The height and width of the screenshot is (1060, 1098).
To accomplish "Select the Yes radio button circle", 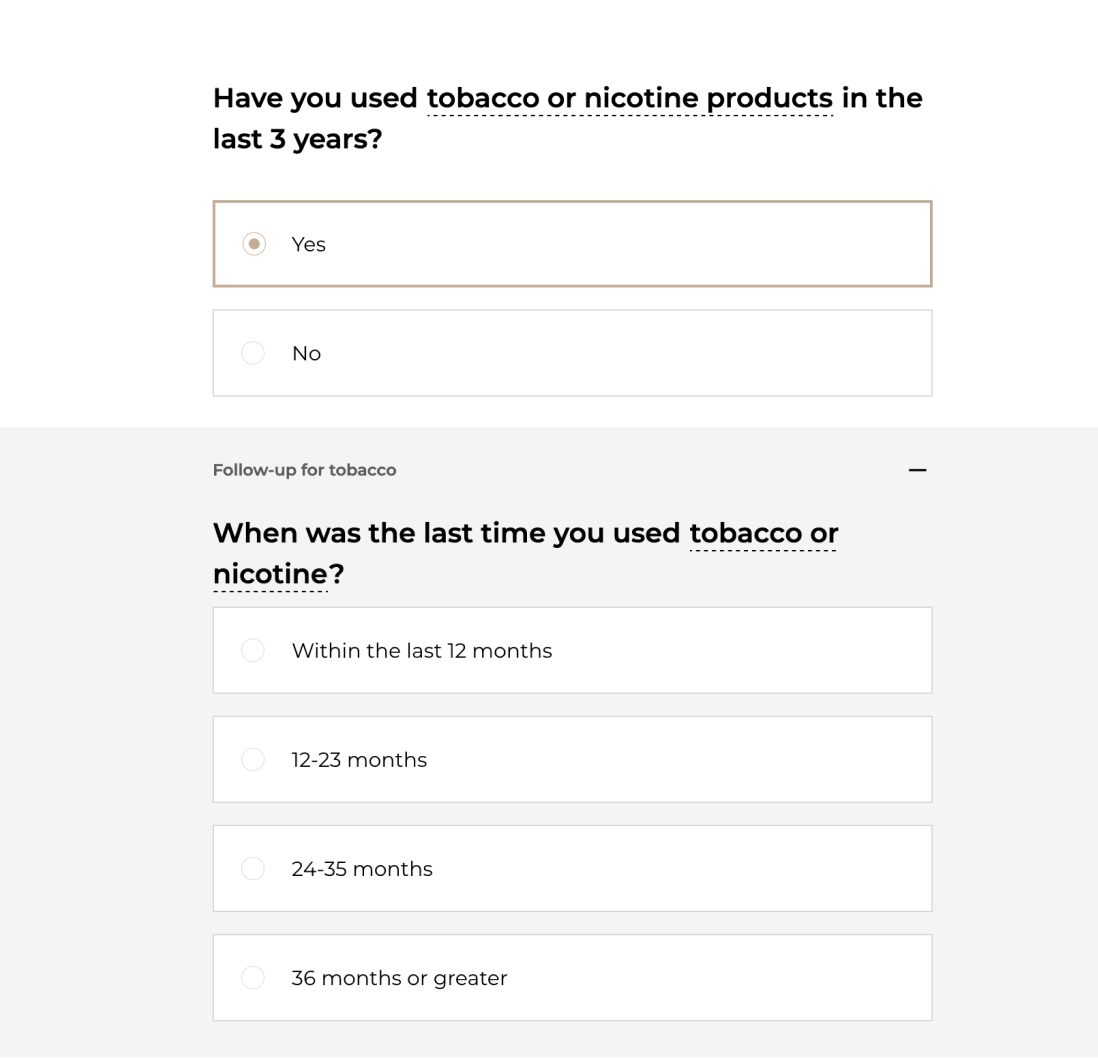I will pos(254,244).
